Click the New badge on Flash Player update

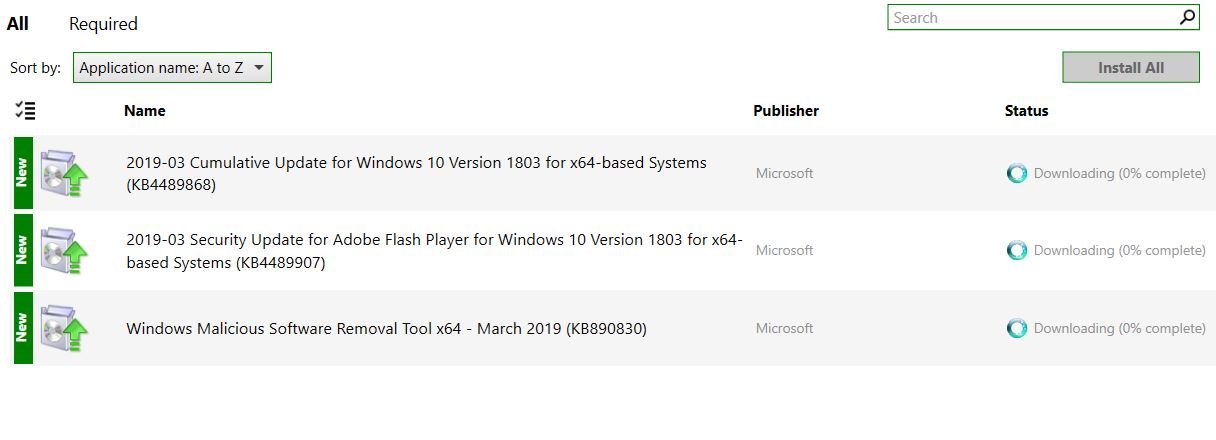click(x=23, y=250)
